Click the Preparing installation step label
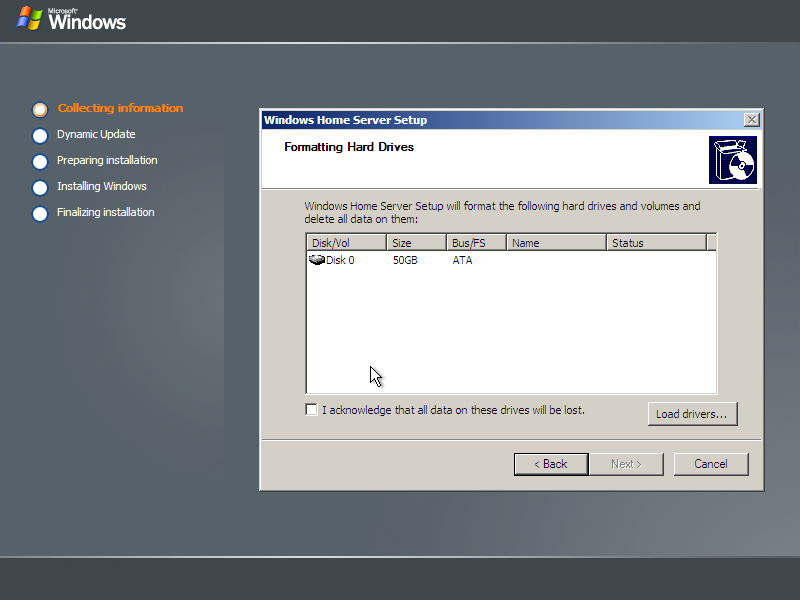The image size is (800, 600). coord(107,160)
